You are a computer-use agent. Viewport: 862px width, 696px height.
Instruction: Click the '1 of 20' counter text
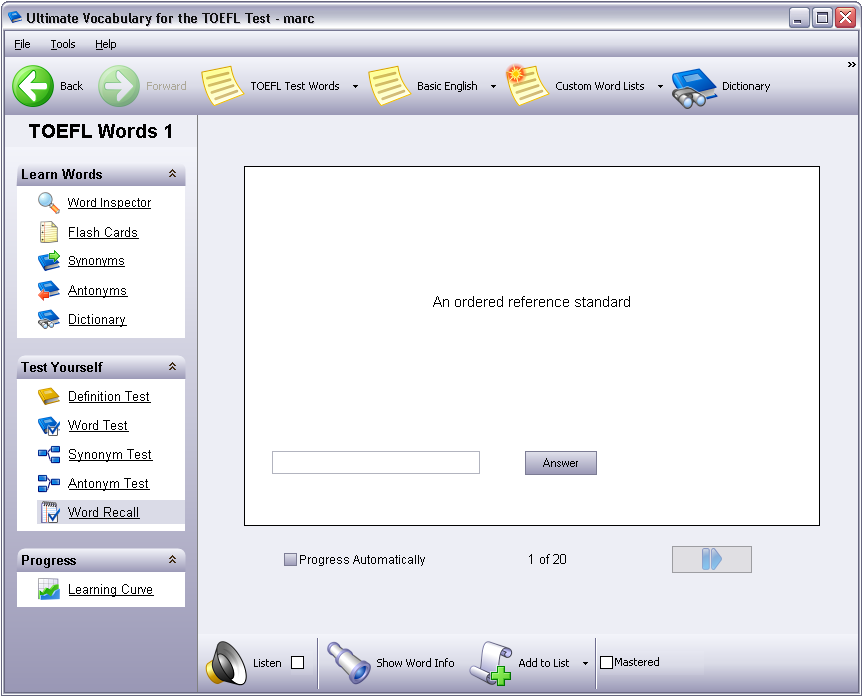pyautogui.click(x=547, y=560)
